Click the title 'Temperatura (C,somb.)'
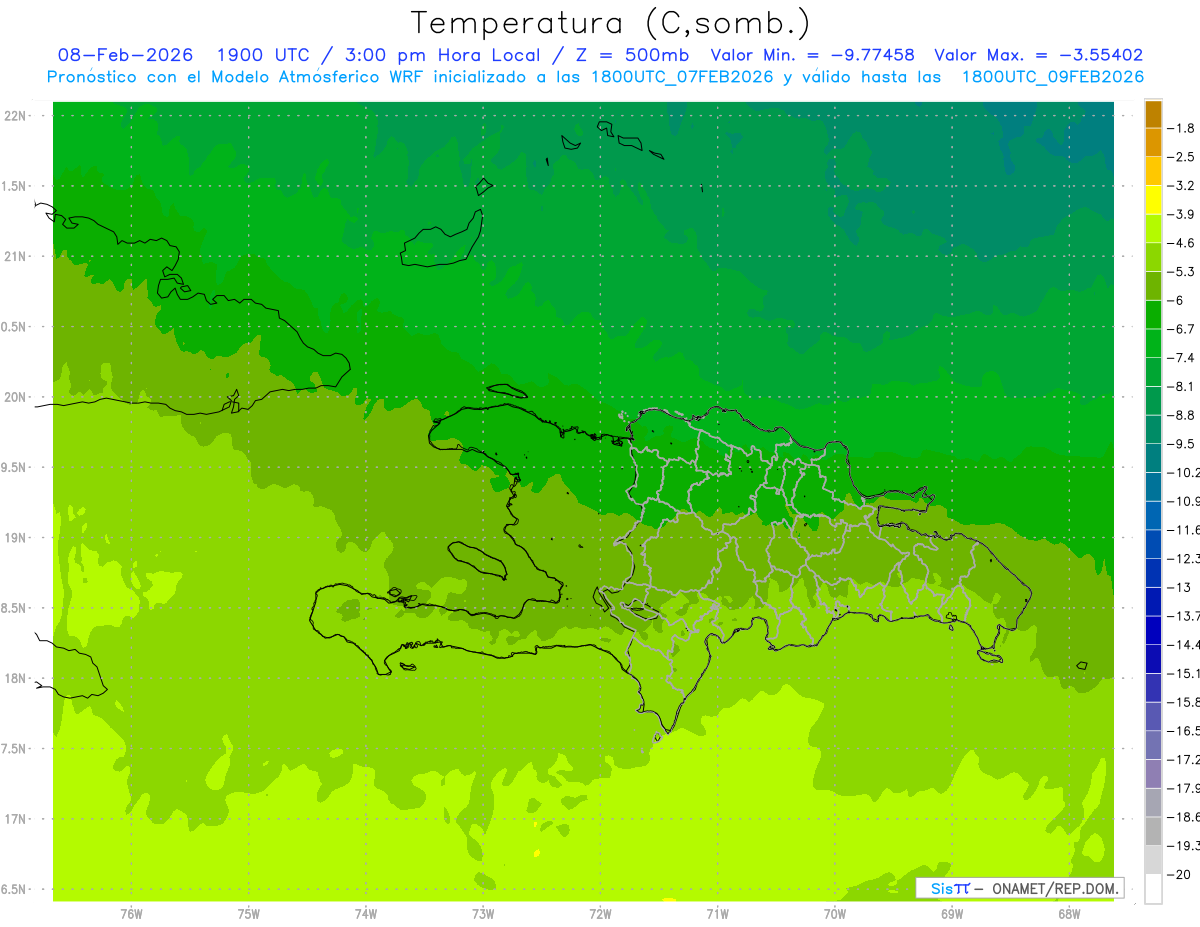This screenshot has width=1200, height=927. (610, 23)
